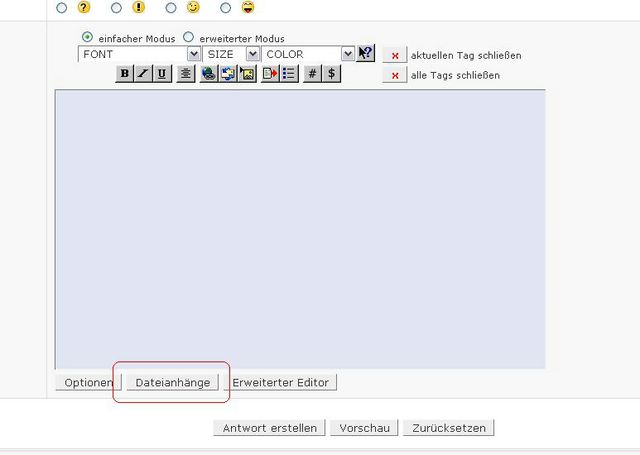Click the Italic formatting button
This screenshot has height=455, width=640.
143,74
